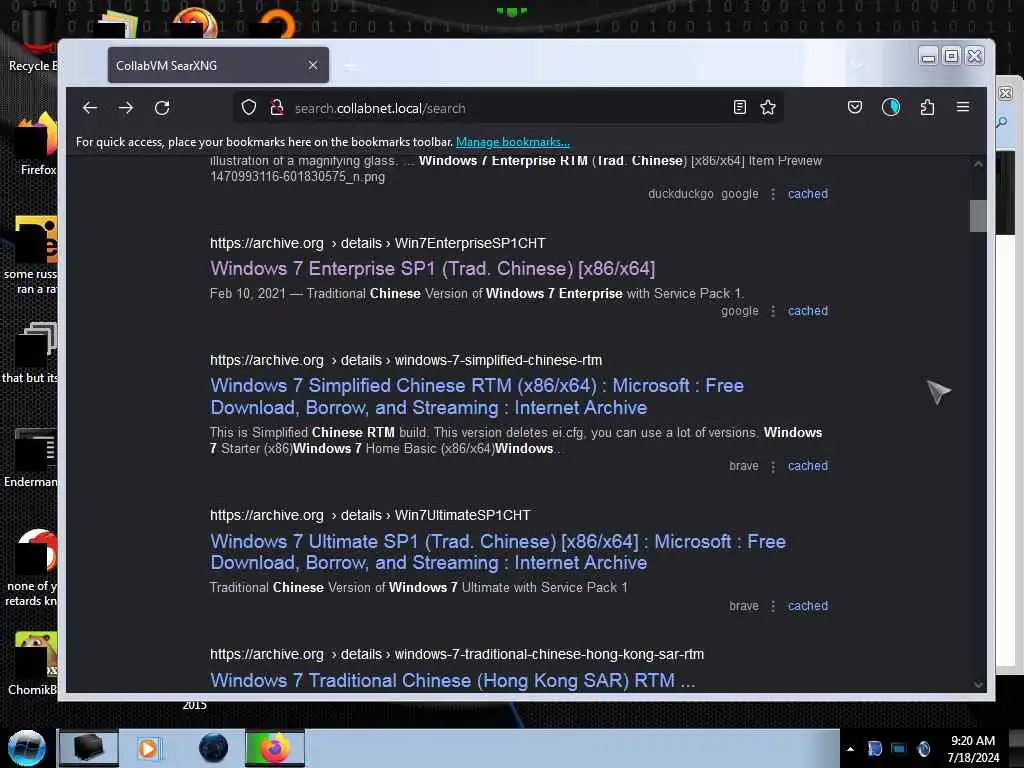
Task: Open the Manage bookmarks link
Action: (513, 142)
